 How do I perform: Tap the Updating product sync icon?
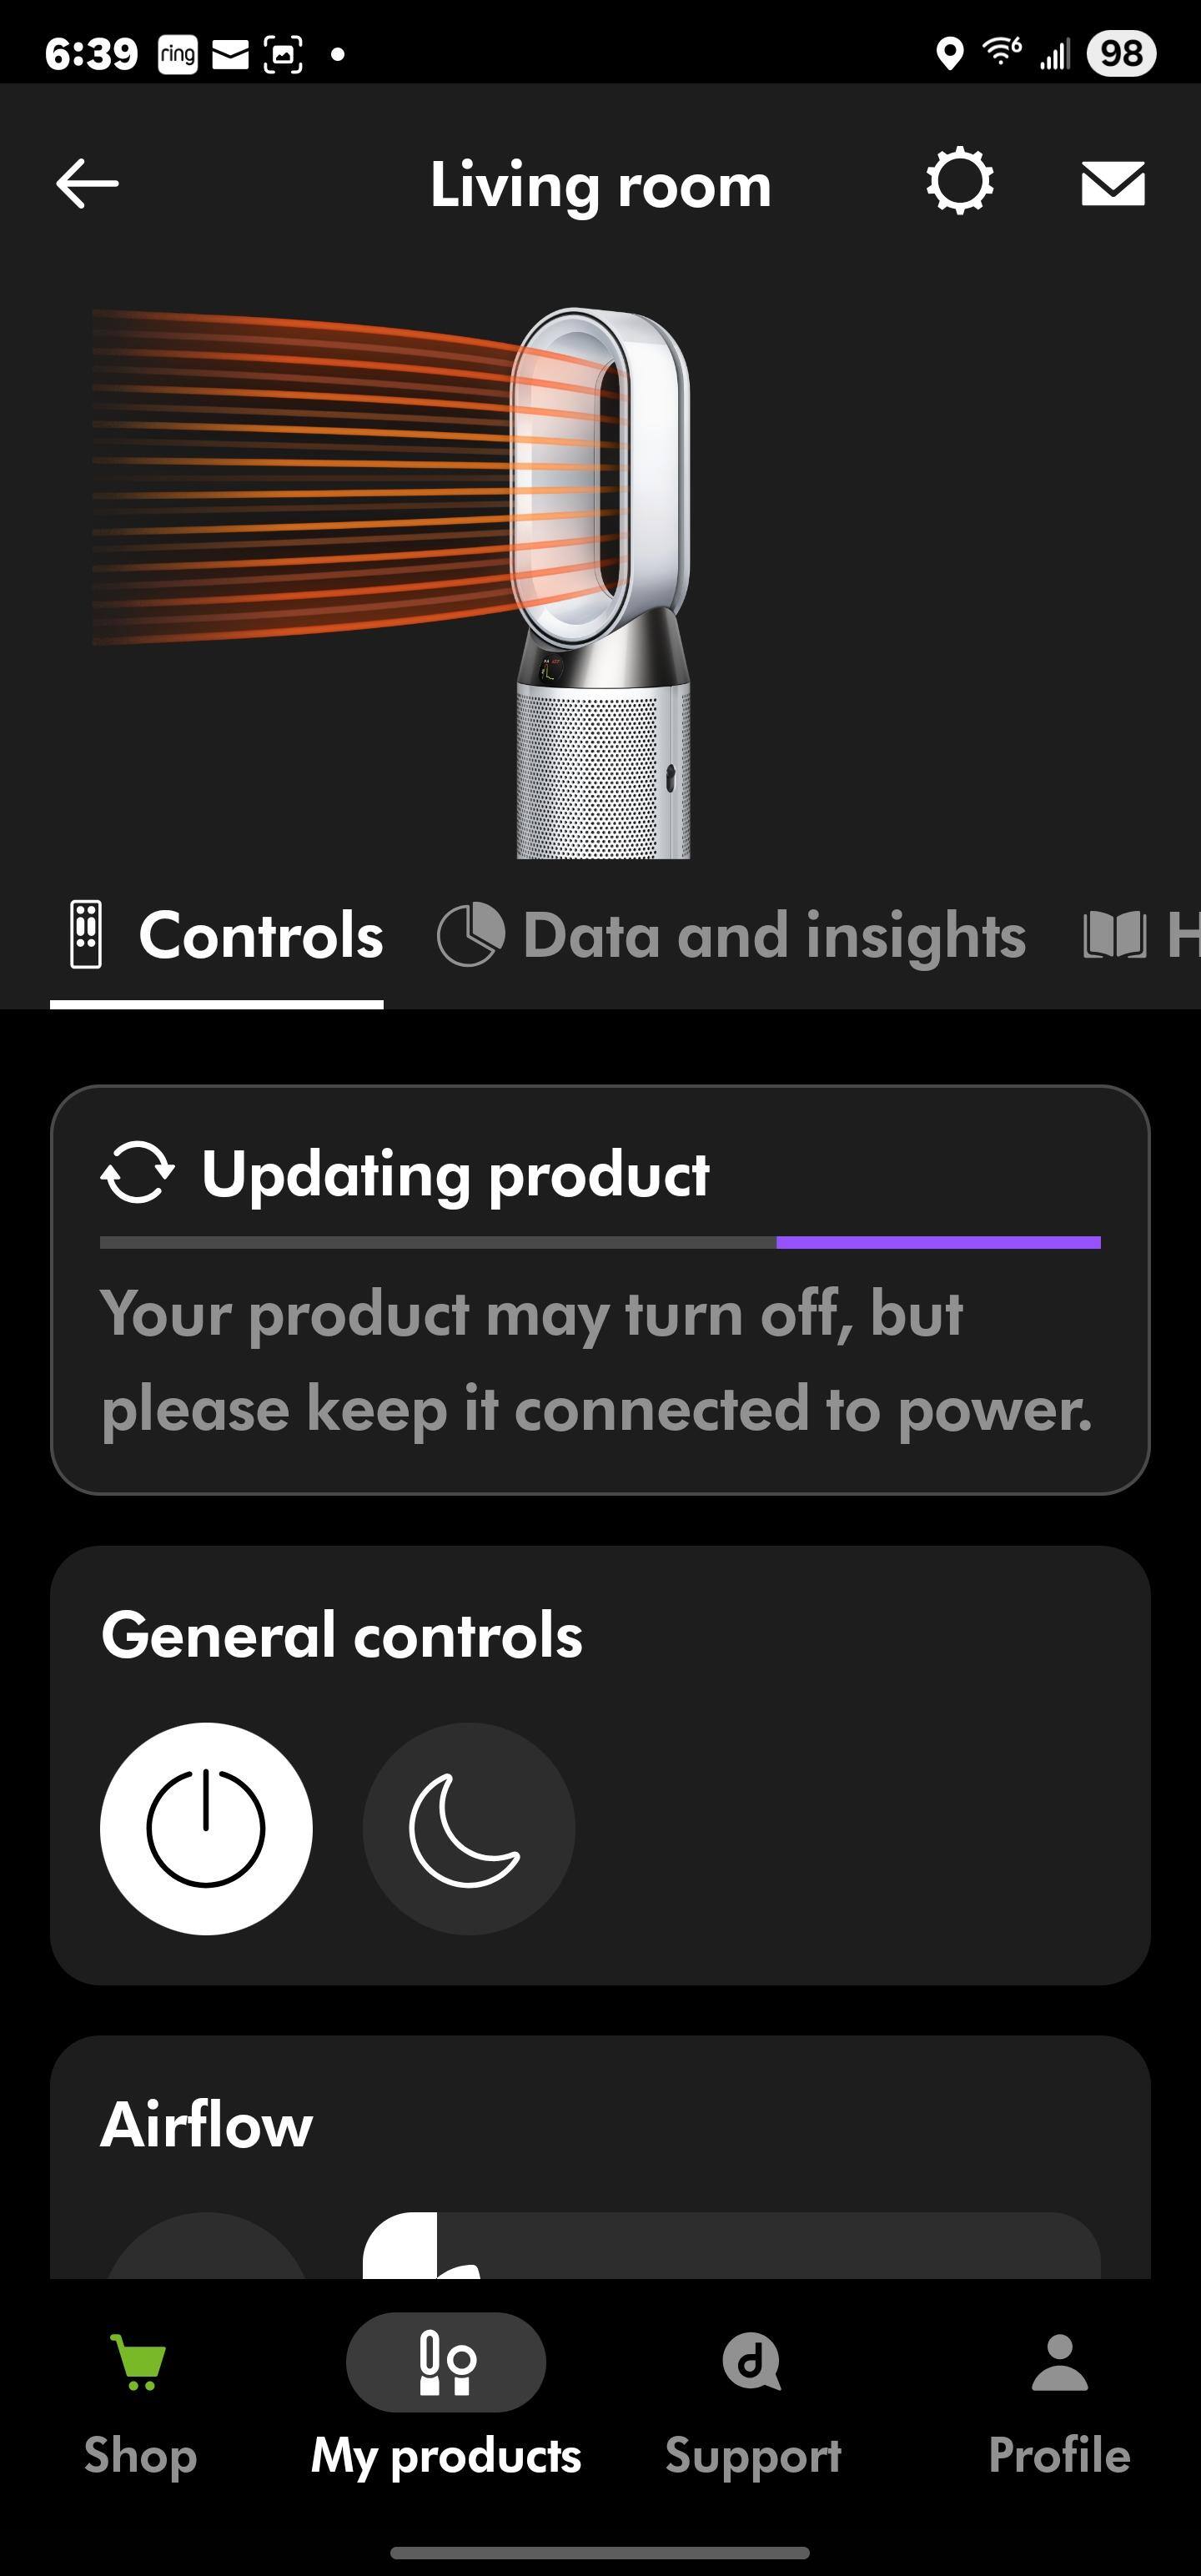[138, 1172]
